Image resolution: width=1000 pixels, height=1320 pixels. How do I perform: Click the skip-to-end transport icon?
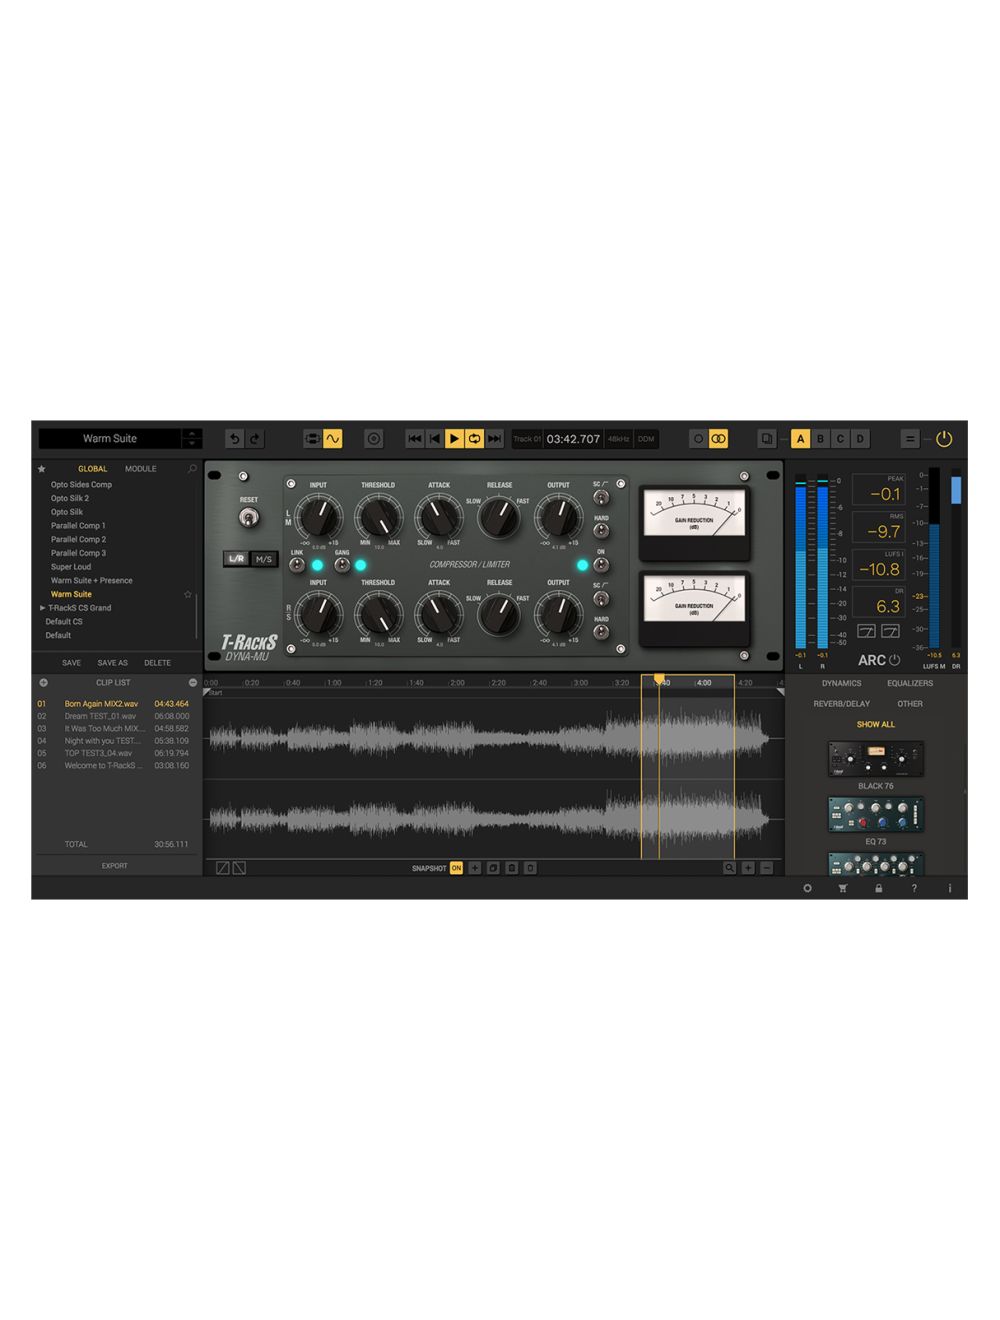click(x=493, y=438)
